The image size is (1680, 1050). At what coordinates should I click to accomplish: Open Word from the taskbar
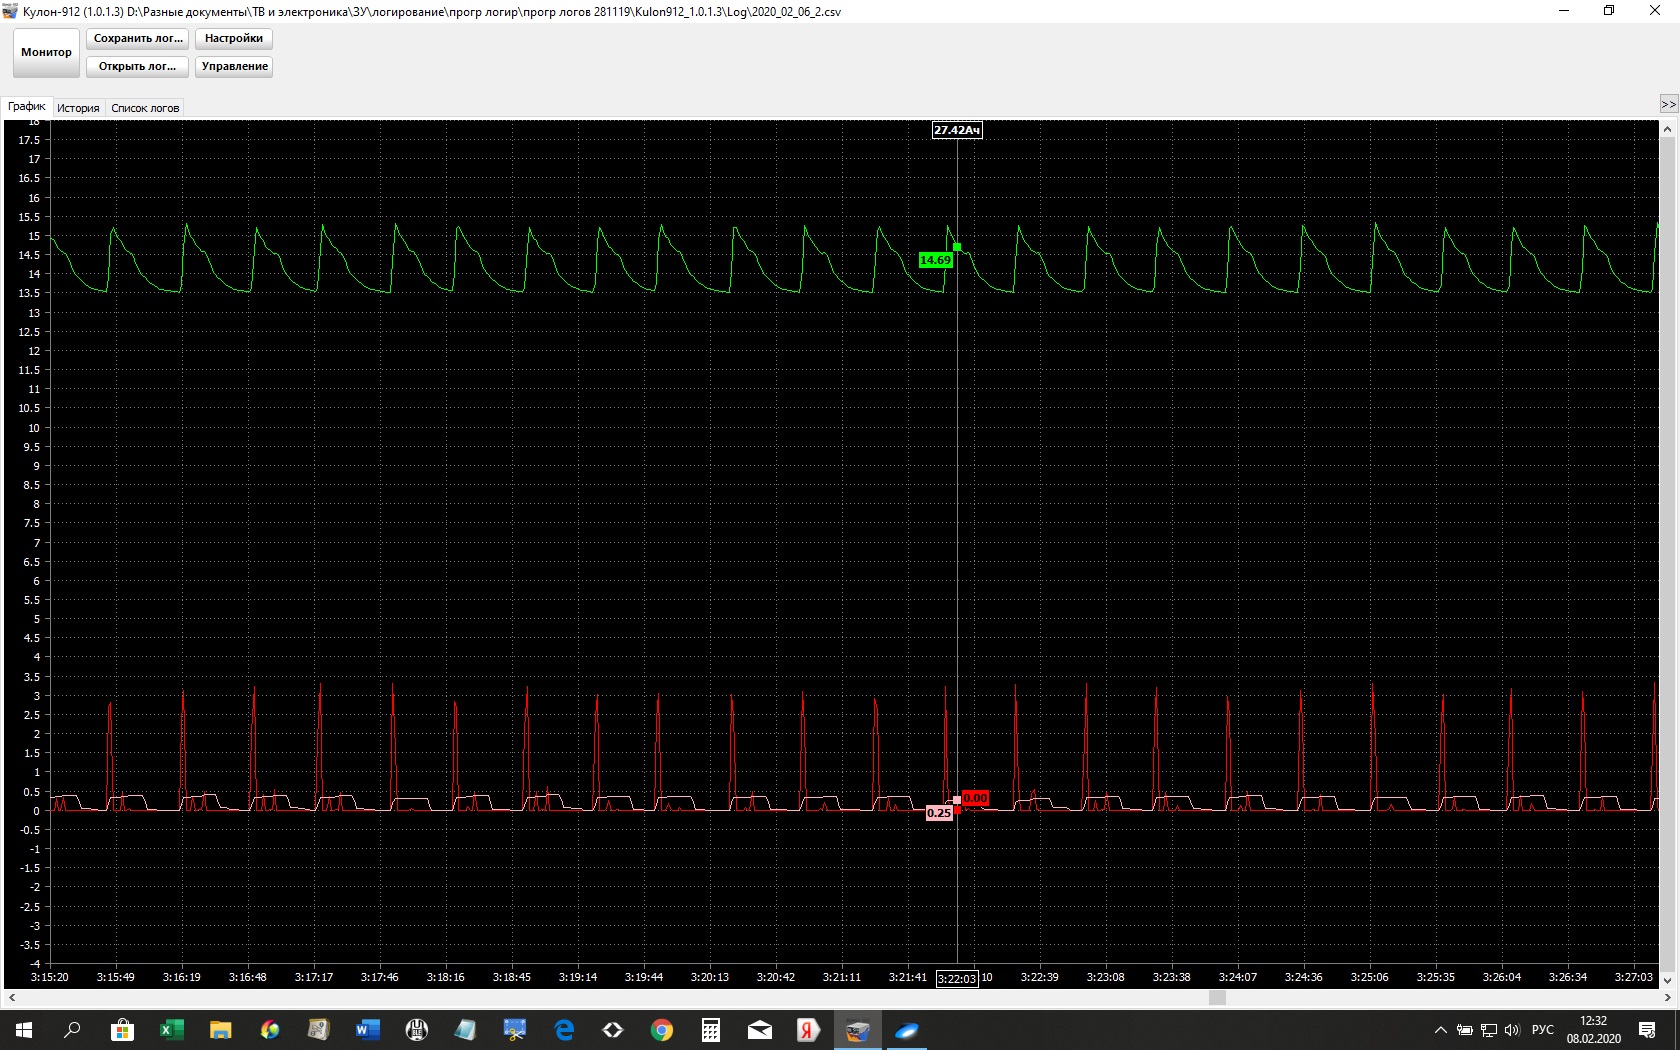coord(367,1030)
